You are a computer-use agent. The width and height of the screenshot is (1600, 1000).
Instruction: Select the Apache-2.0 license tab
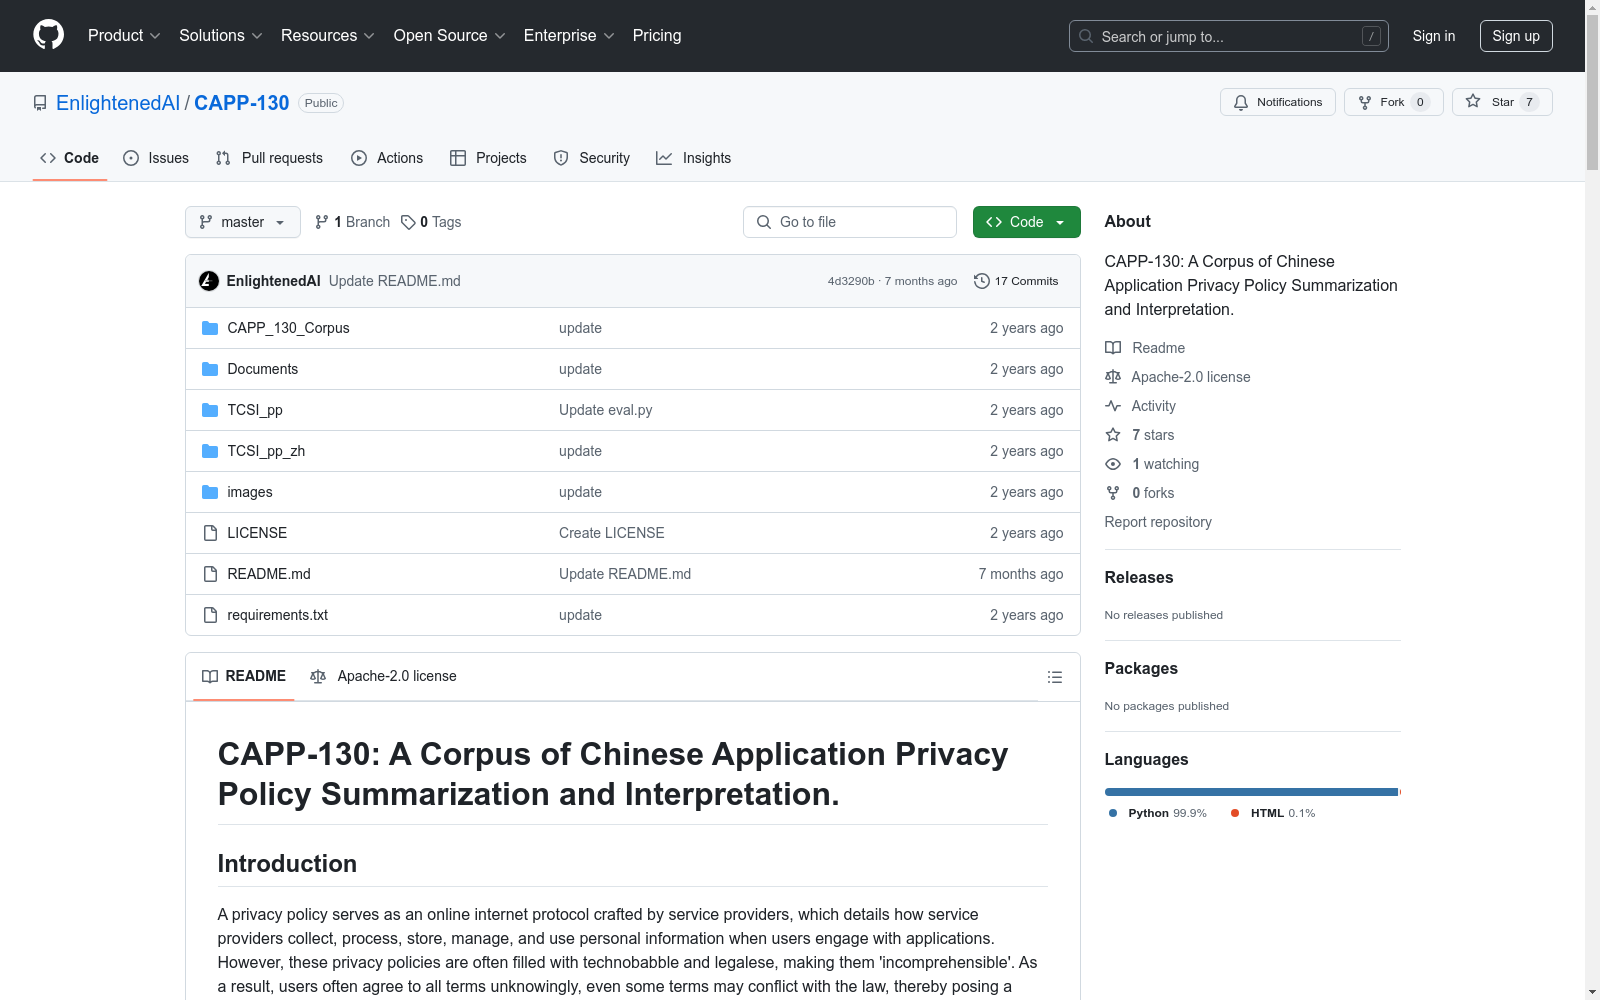pyautogui.click(x=383, y=676)
